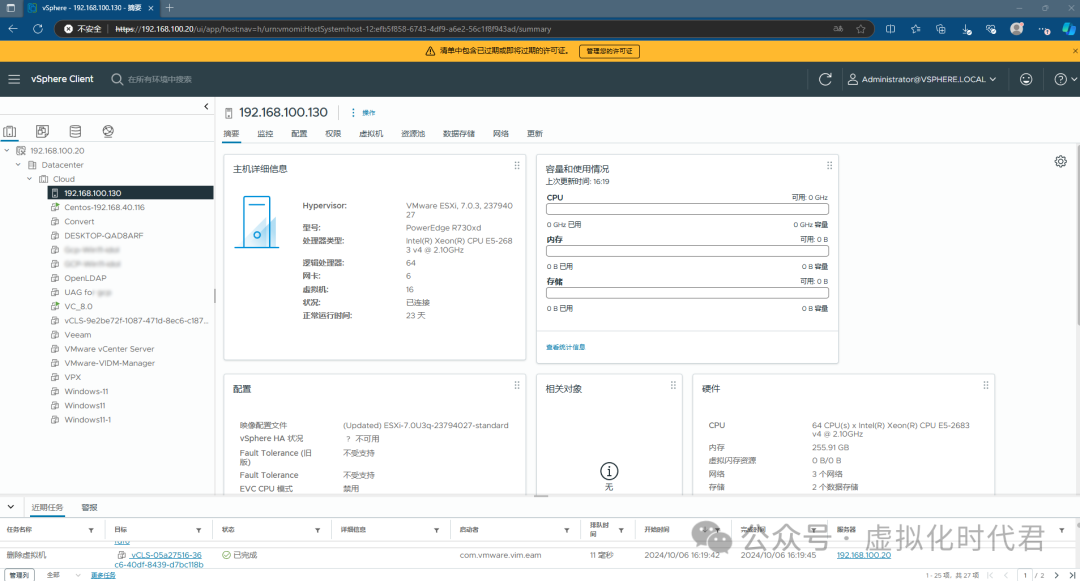The height and width of the screenshot is (581, 1080).
Task: Open the 配置 tab
Action: [299, 134]
